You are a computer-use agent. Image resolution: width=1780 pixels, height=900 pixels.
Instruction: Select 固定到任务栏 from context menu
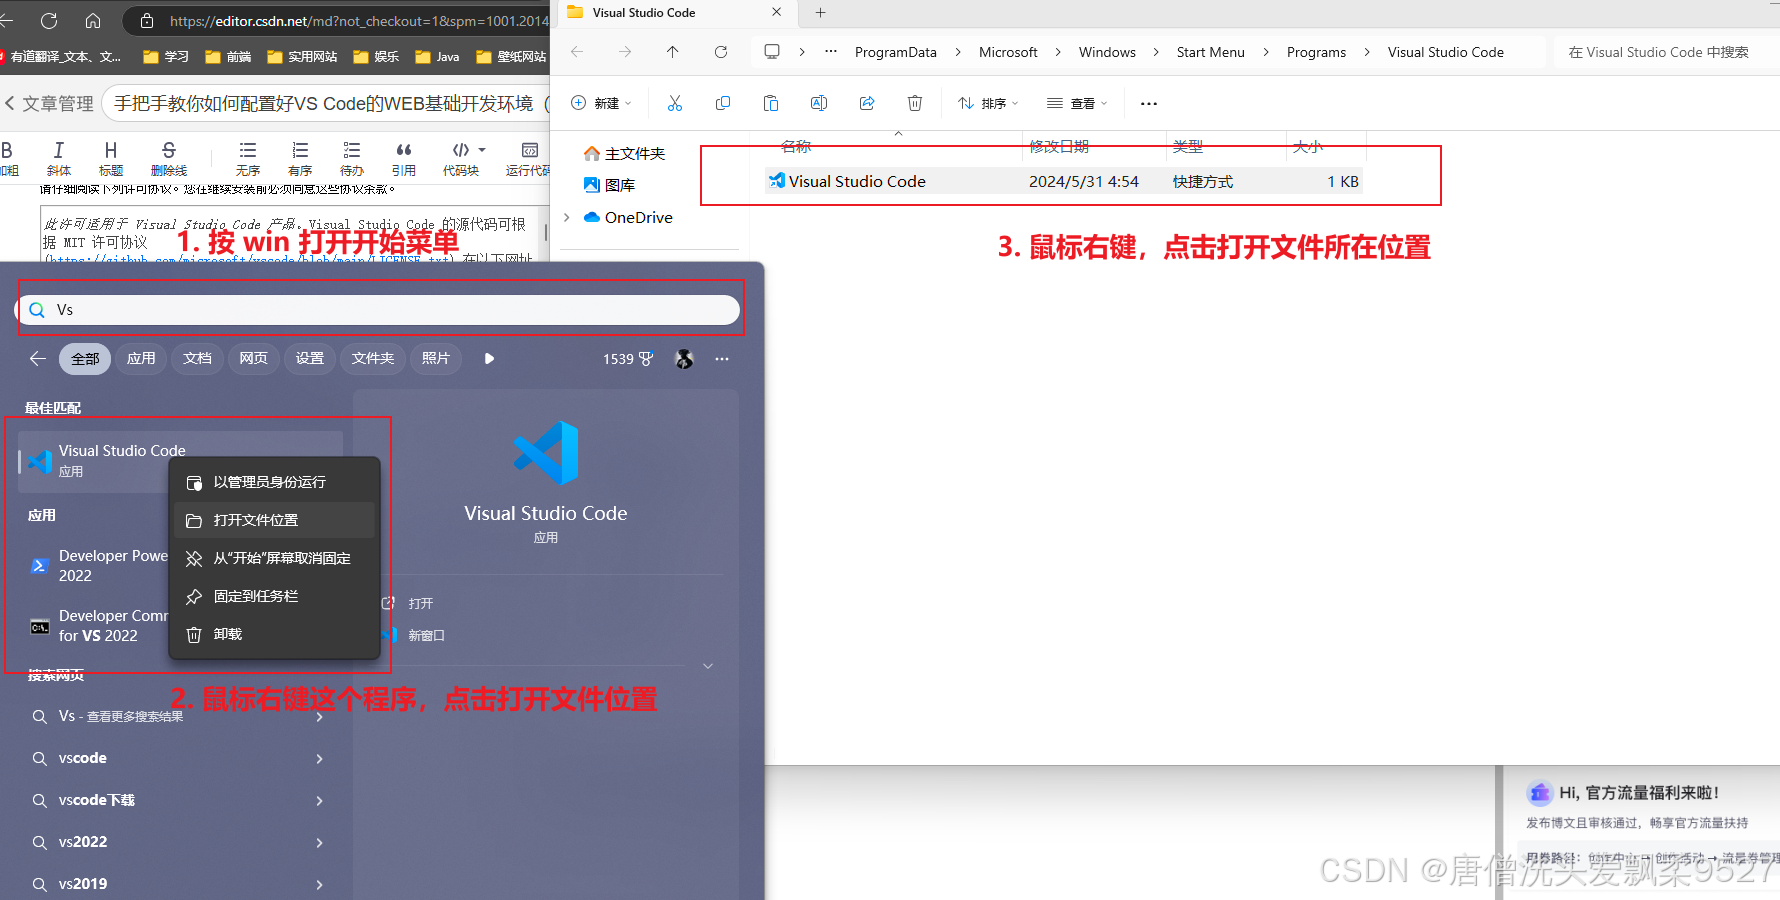click(275, 596)
